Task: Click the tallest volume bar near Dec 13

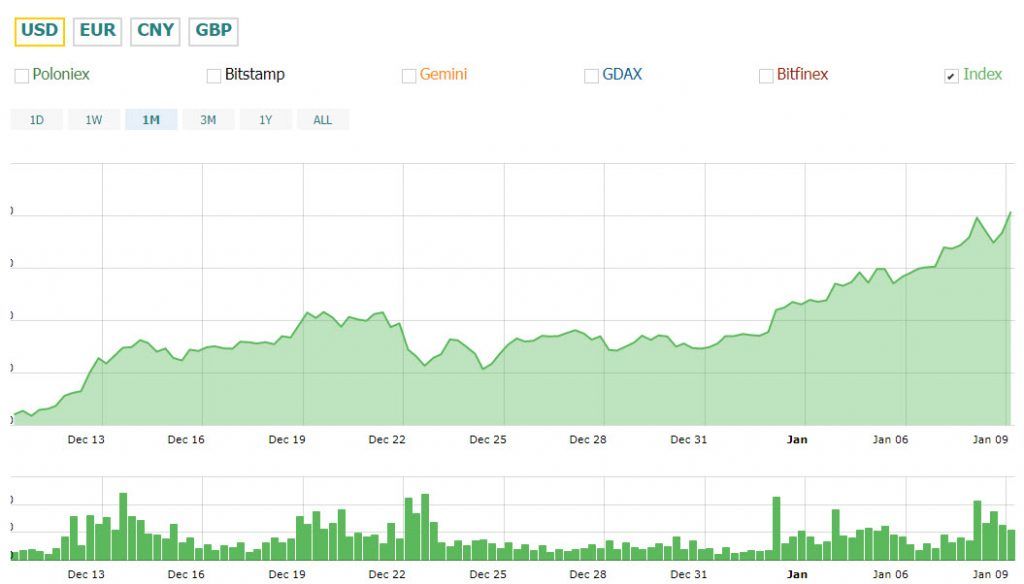Action: pos(123,525)
